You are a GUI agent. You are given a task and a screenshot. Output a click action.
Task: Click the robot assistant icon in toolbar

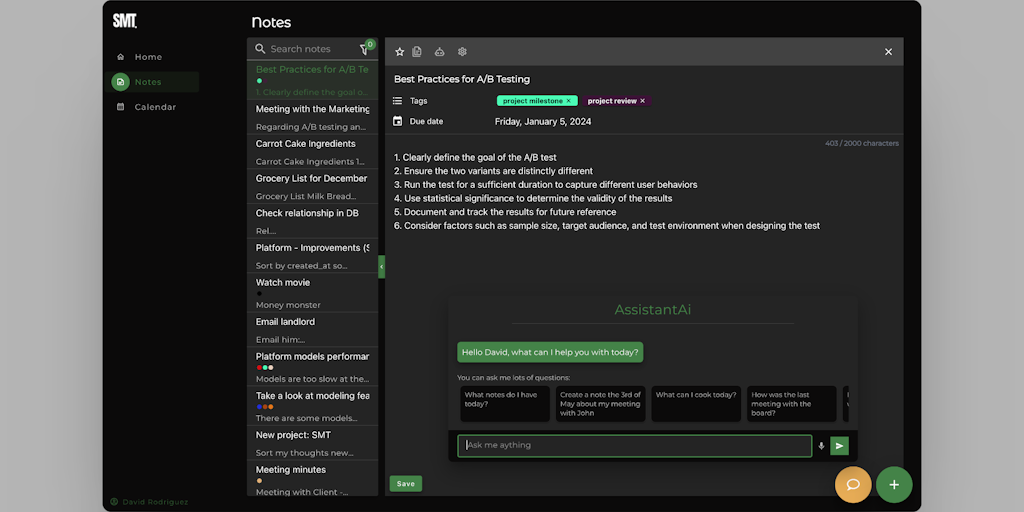tap(439, 52)
